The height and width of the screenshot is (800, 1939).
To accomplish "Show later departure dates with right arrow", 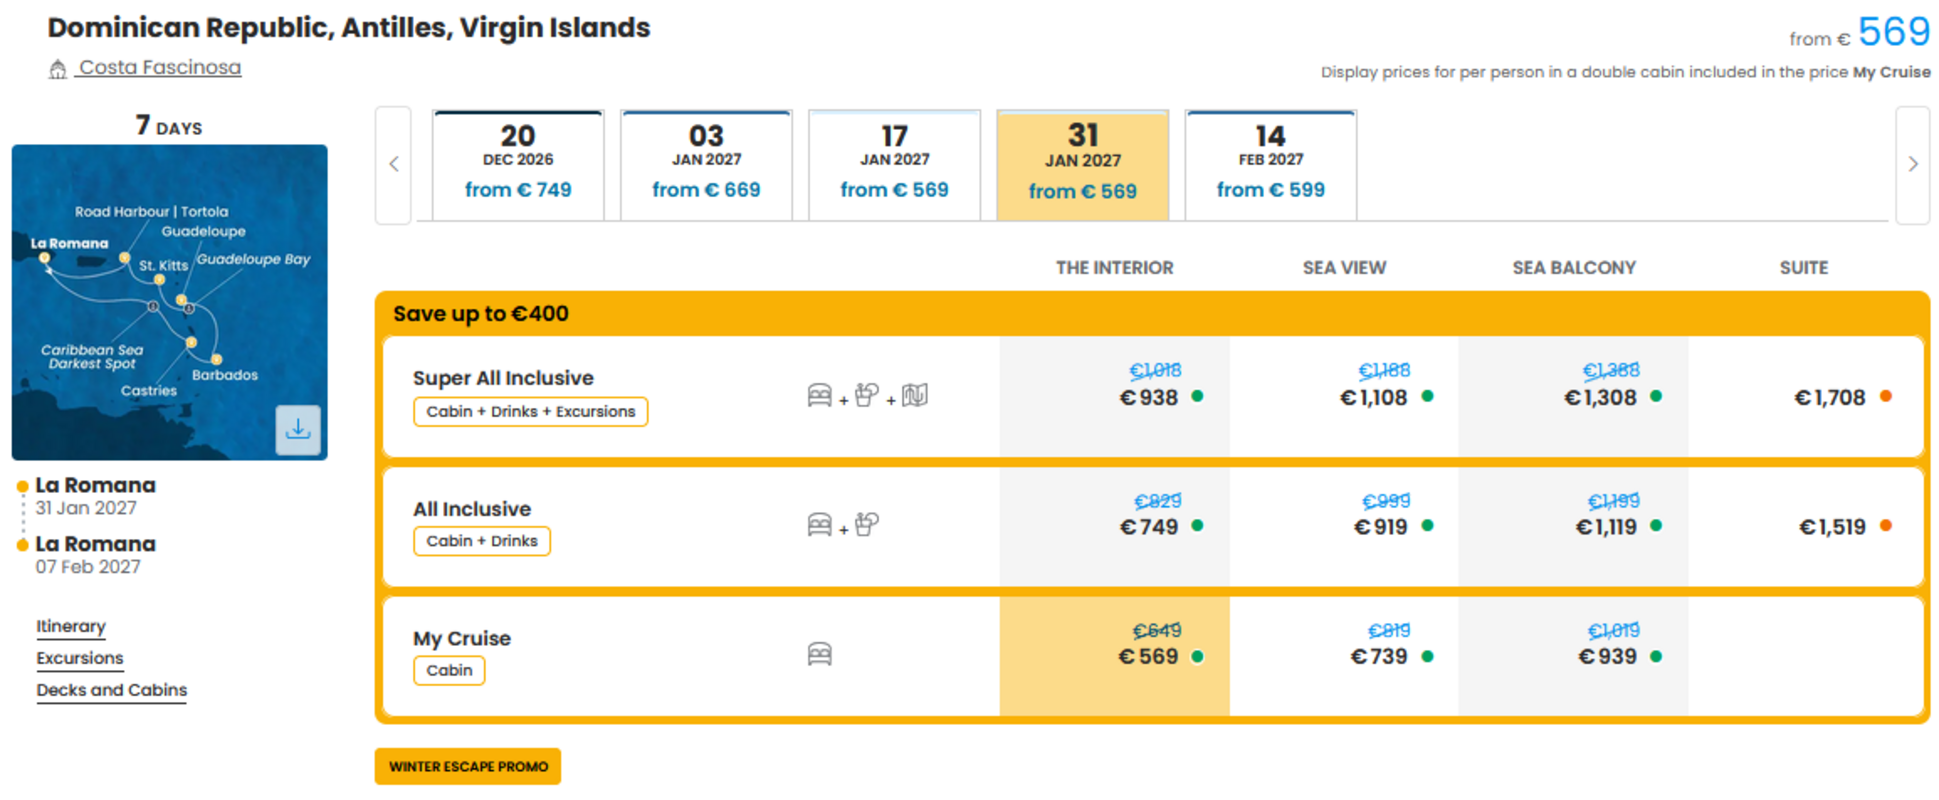I will 1912,165.
